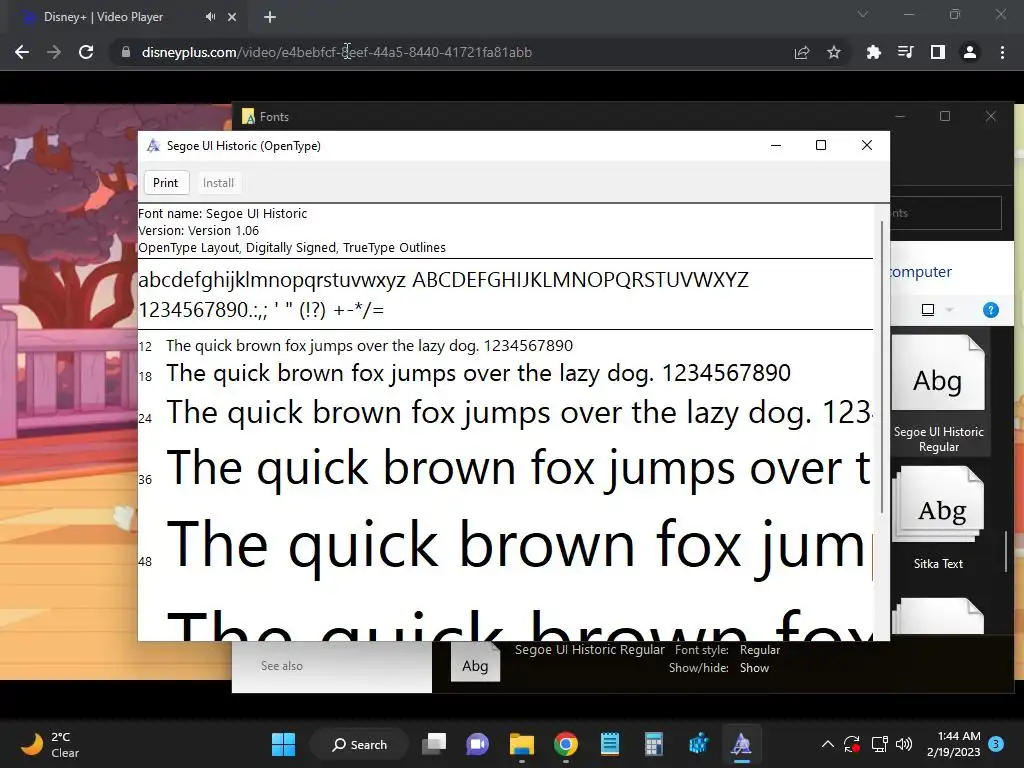The image size is (1024, 768).
Task: Open Chrome three-dot menu
Action: coord(1002,52)
